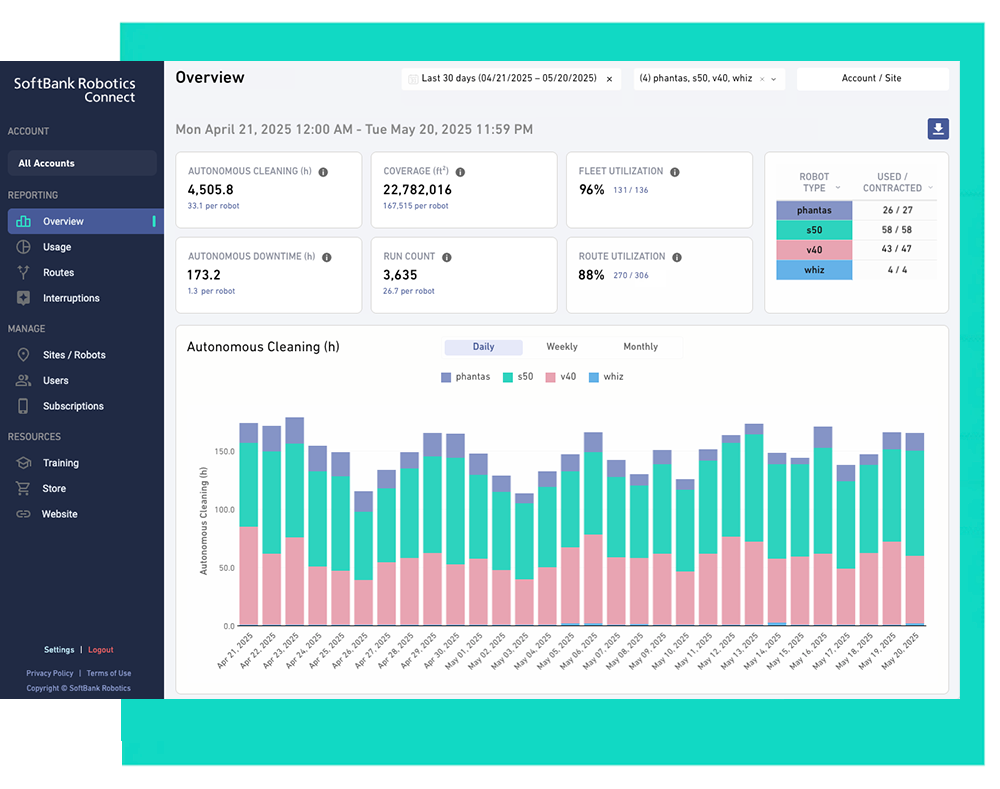Click the download report icon

tap(937, 129)
